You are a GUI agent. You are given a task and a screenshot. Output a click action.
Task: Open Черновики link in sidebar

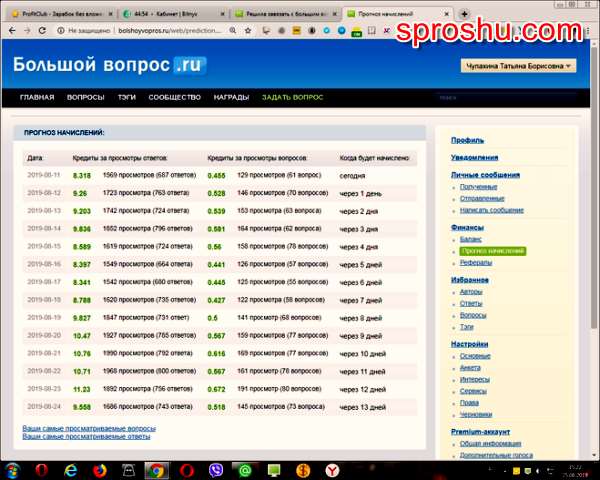pyautogui.click(x=476, y=415)
